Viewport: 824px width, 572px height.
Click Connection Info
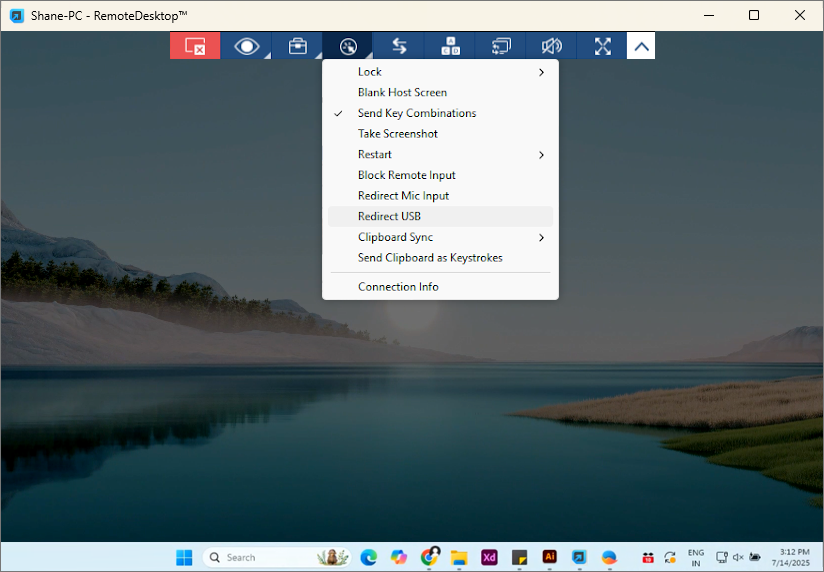tap(398, 287)
